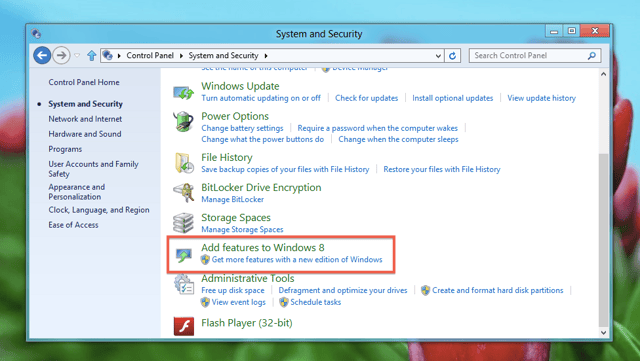Click the Forward navigation arrow button

coord(61,55)
